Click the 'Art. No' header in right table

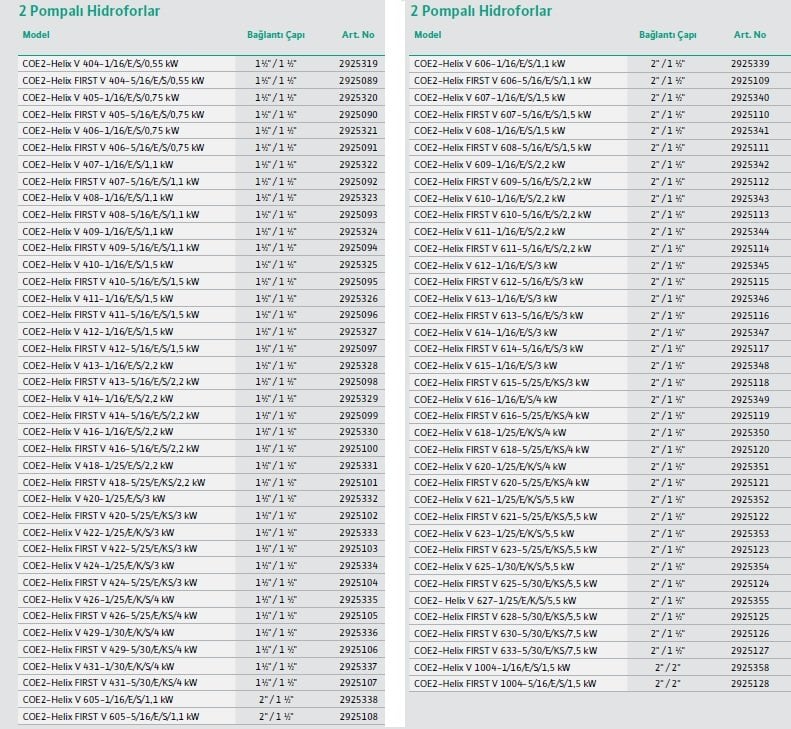pos(750,35)
